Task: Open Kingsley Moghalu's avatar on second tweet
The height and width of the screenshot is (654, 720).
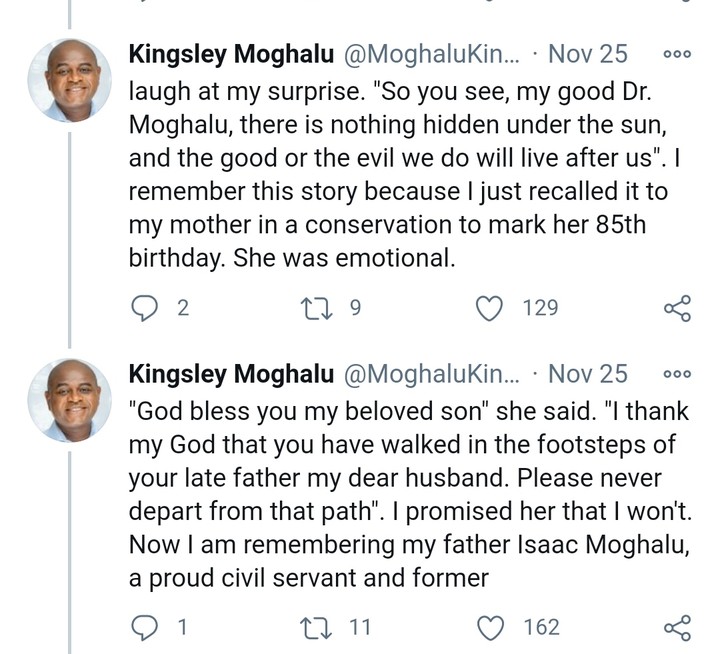Action: coord(69,400)
